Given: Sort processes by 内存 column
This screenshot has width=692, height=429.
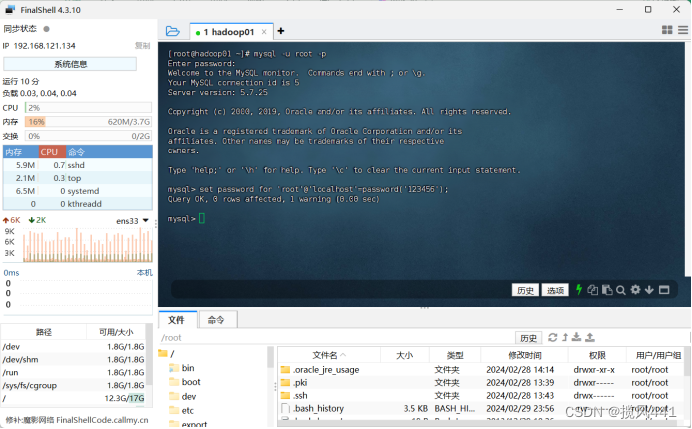Looking at the screenshot, I should click(21, 152).
